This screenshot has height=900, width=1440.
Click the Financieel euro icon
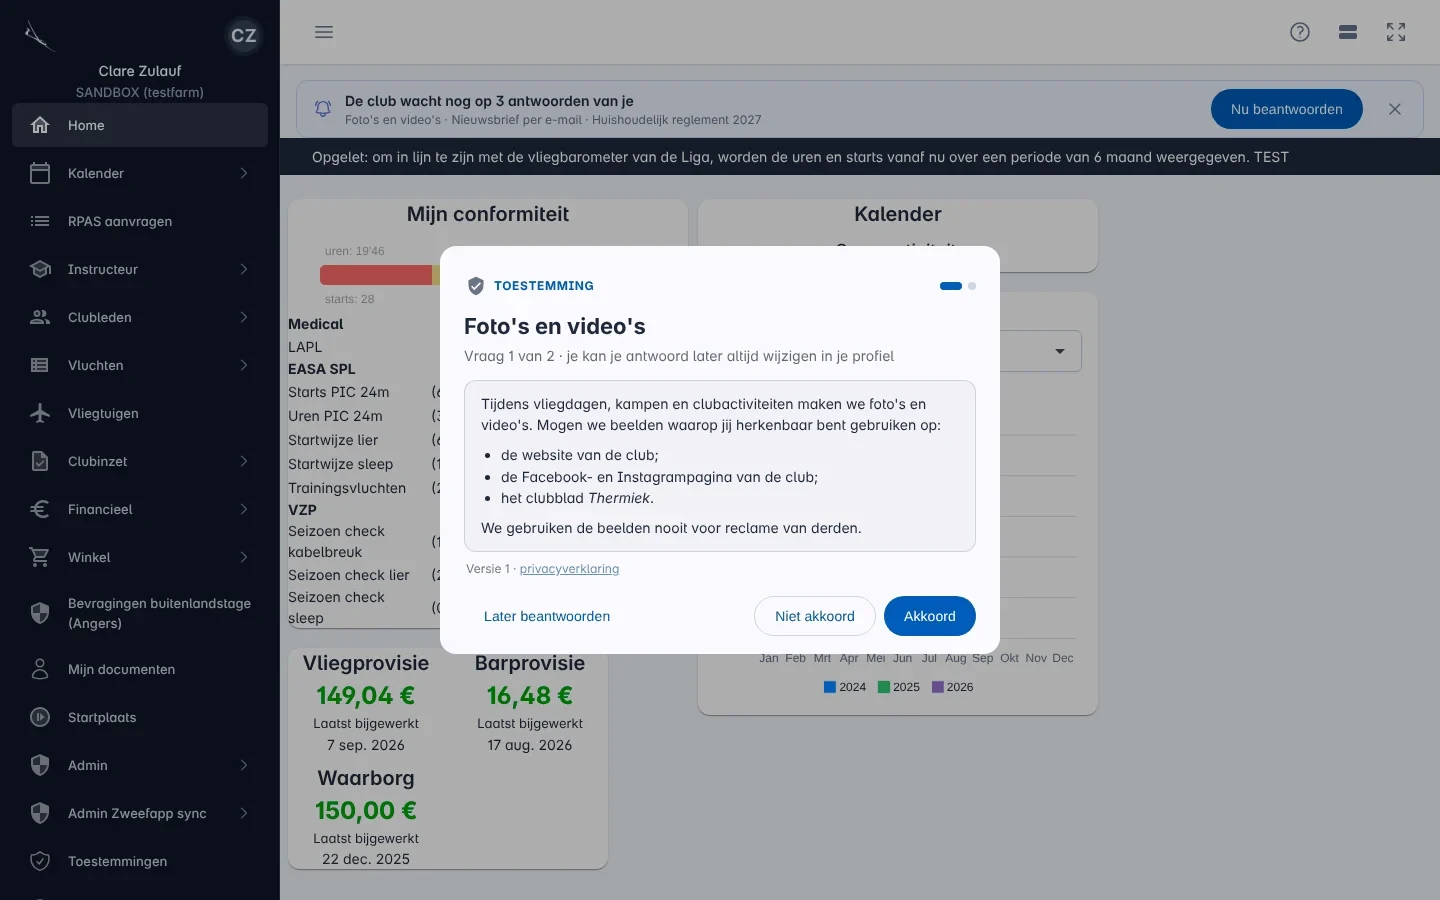(x=40, y=509)
